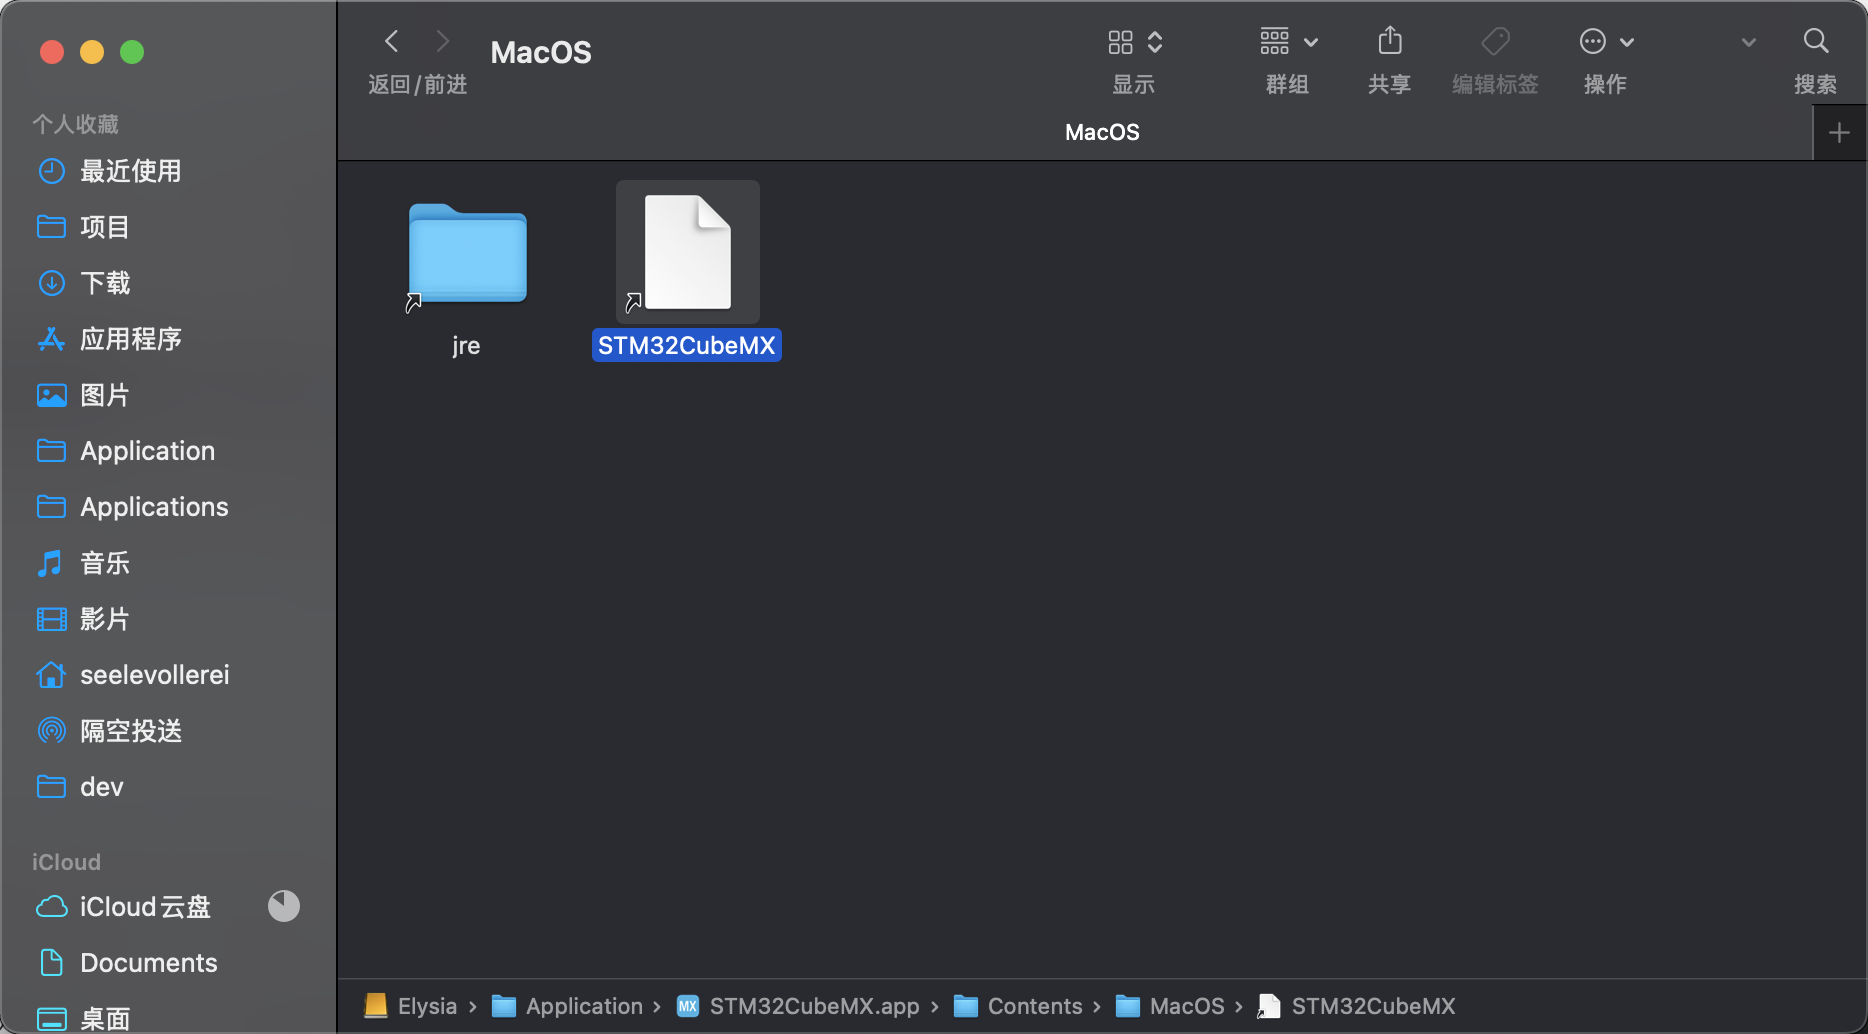The width and height of the screenshot is (1868, 1034).
Task: Click STM32CubeMX.app in the path bar
Action: (x=813, y=1006)
